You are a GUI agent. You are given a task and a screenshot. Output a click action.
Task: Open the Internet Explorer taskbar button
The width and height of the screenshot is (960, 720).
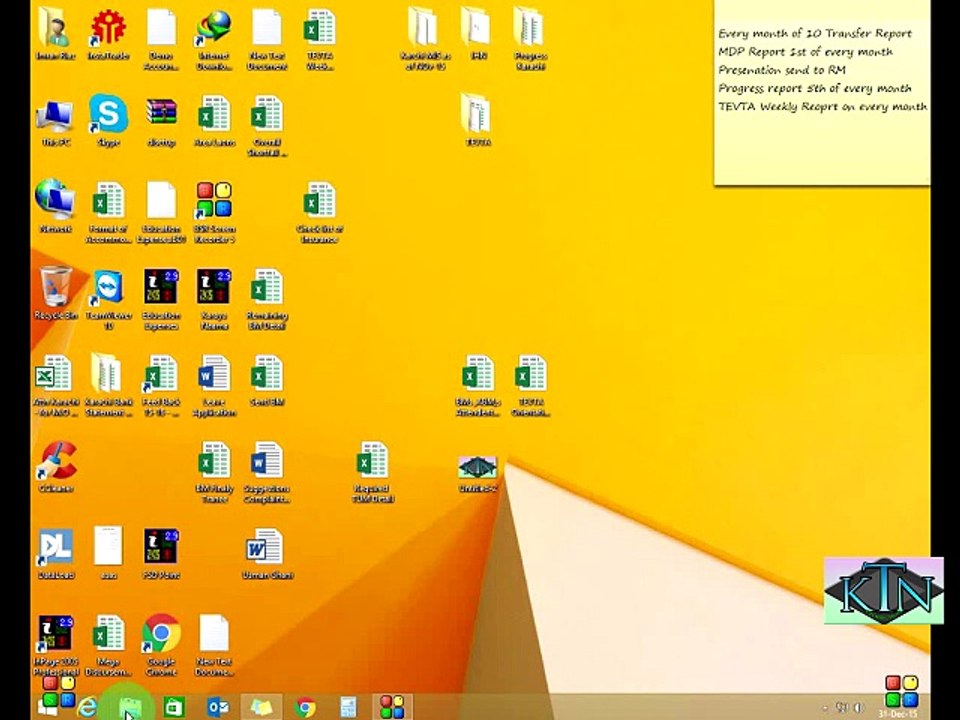(x=88, y=707)
